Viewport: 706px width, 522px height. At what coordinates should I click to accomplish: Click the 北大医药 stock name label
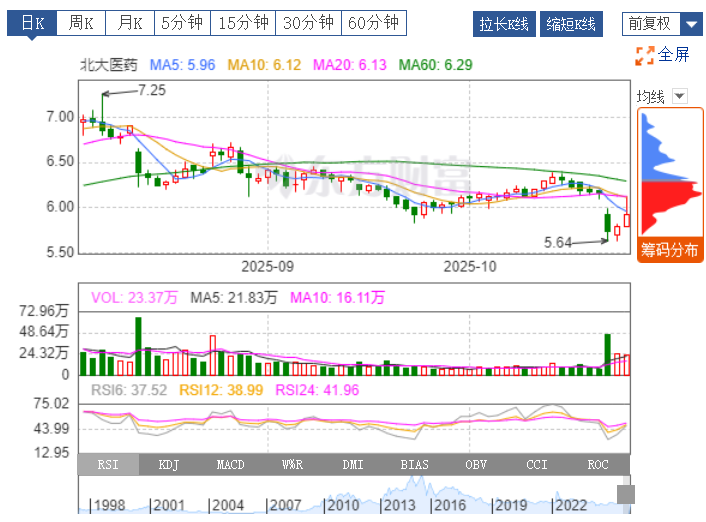click(109, 65)
